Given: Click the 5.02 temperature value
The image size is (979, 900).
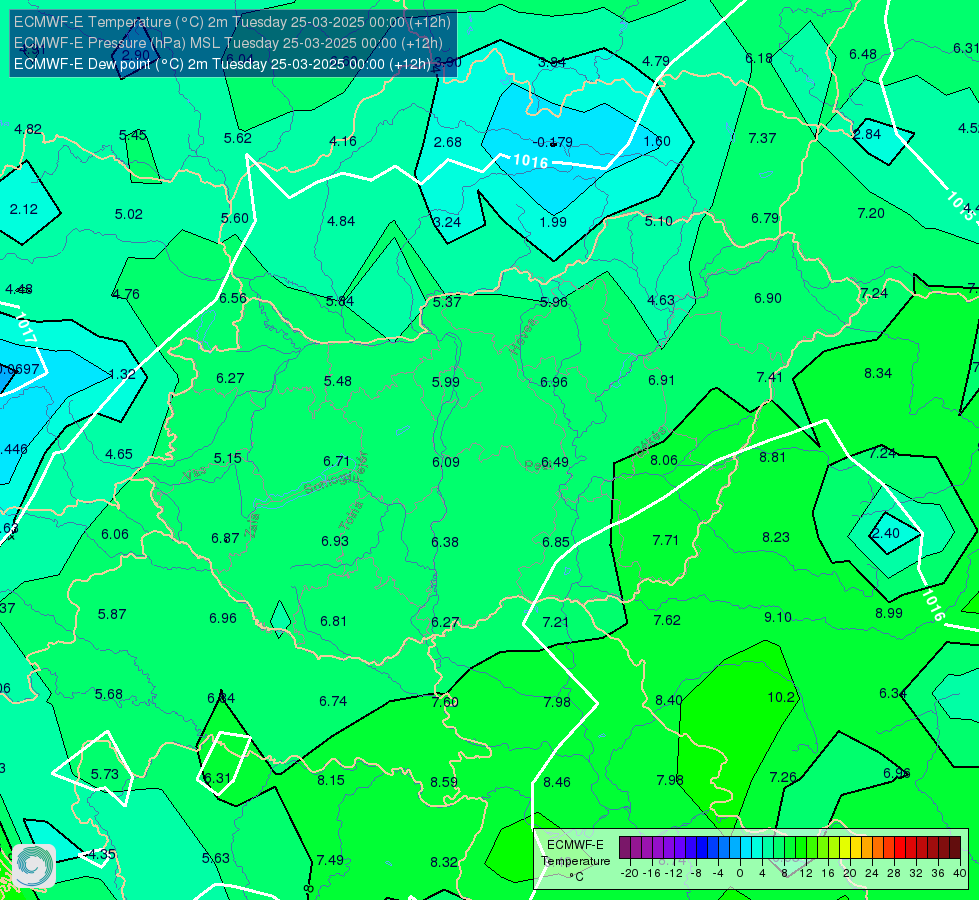Looking at the screenshot, I should pyautogui.click(x=129, y=214).
